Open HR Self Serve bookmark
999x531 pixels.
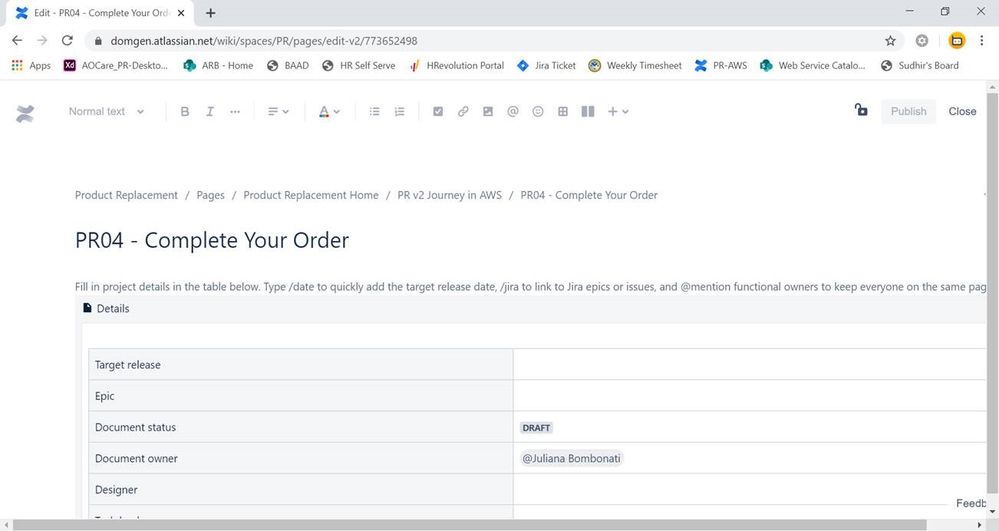pyautogui.click(x=359, y=65)
